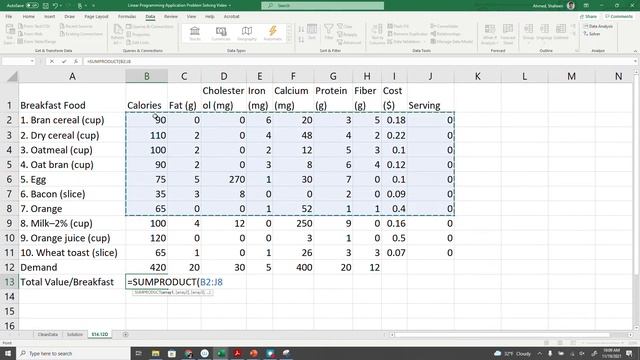Image resolution: width=640 pixels, height=360 pixels.
Task: Confirm formula with checkmark button
Action: (64, 61)
